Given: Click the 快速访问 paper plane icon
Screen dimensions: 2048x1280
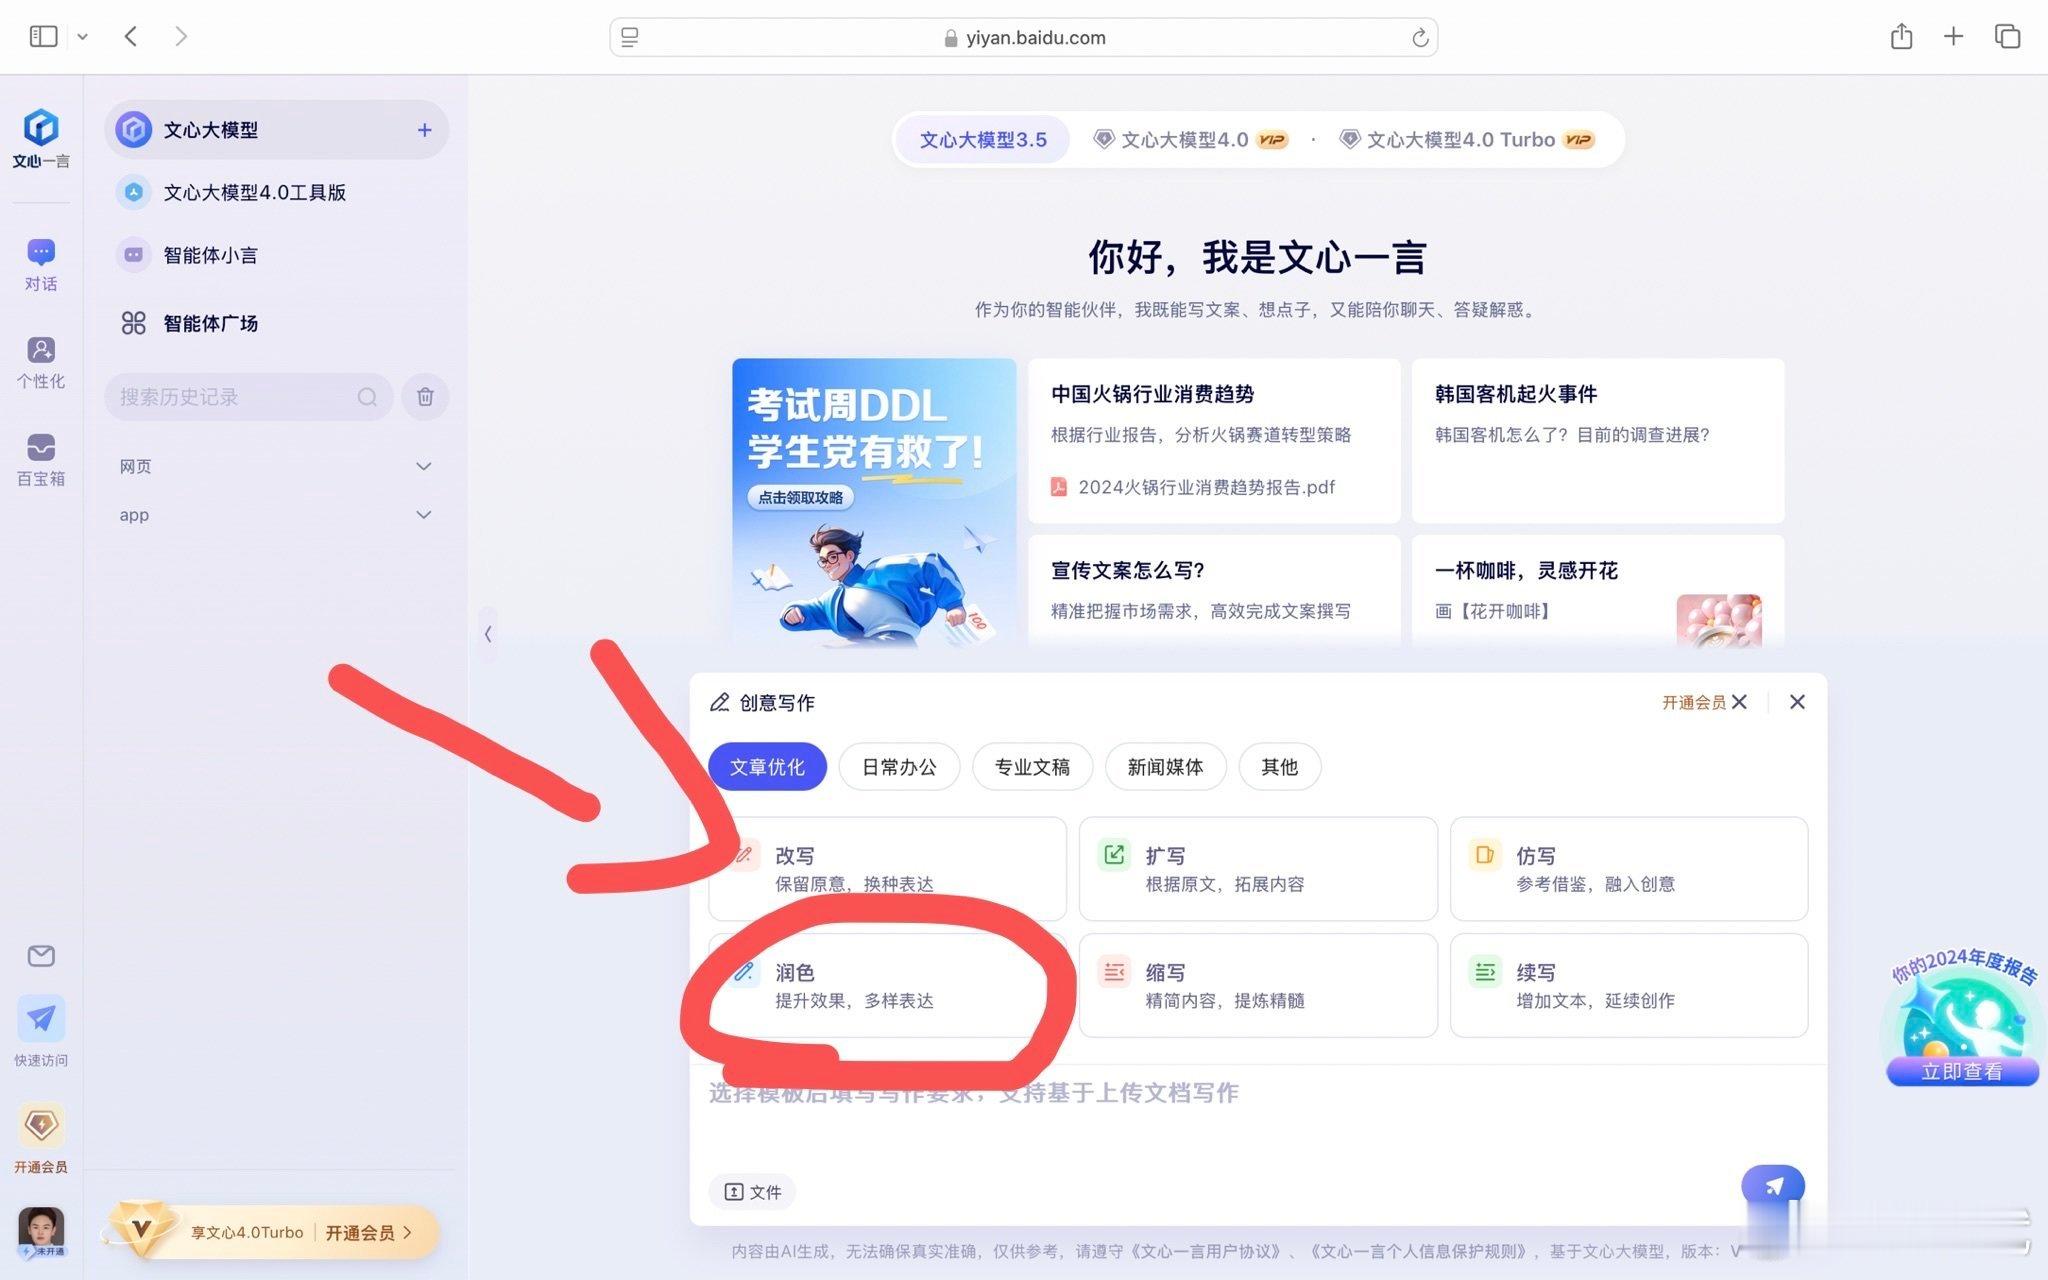Looking at the screenshot, I should pos(41,1019).
